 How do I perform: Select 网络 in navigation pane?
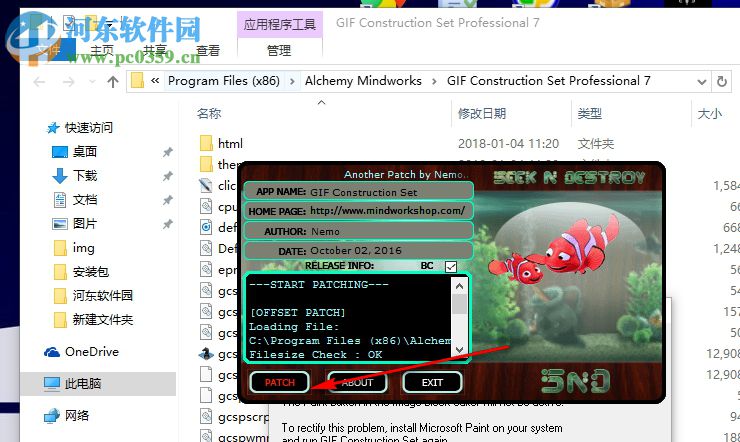[76, 416]
